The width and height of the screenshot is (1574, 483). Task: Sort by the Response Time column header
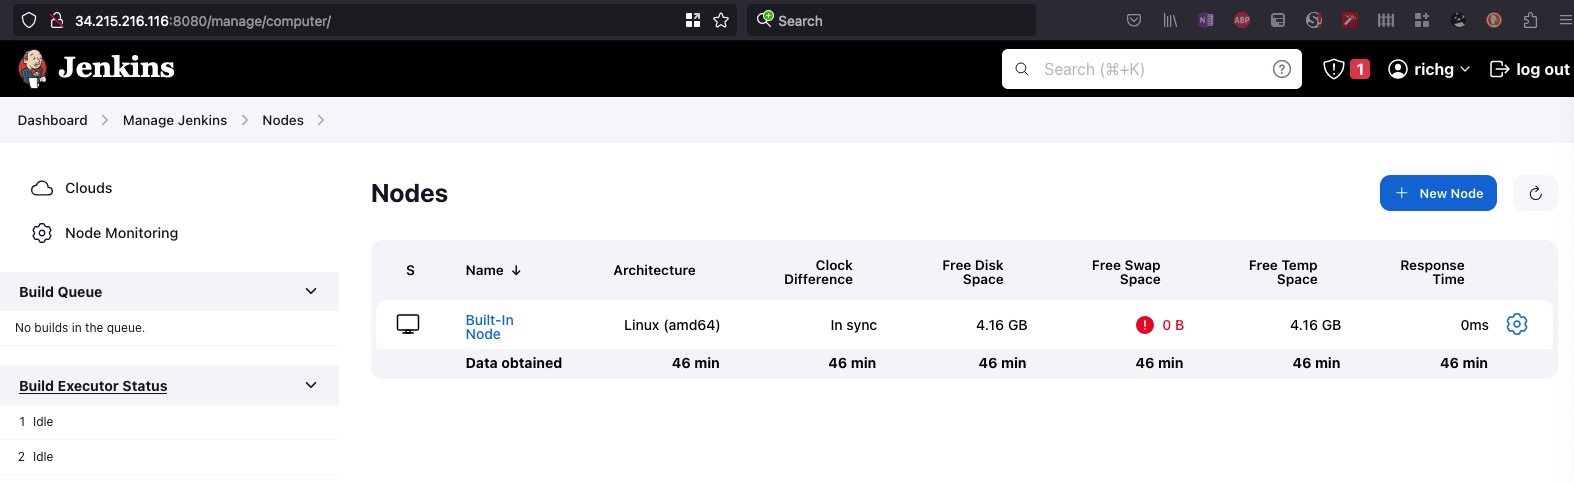1432,272
